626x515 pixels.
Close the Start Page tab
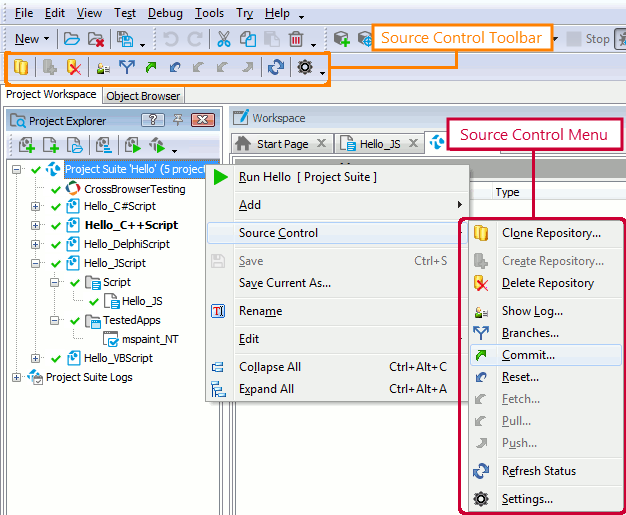321,143
